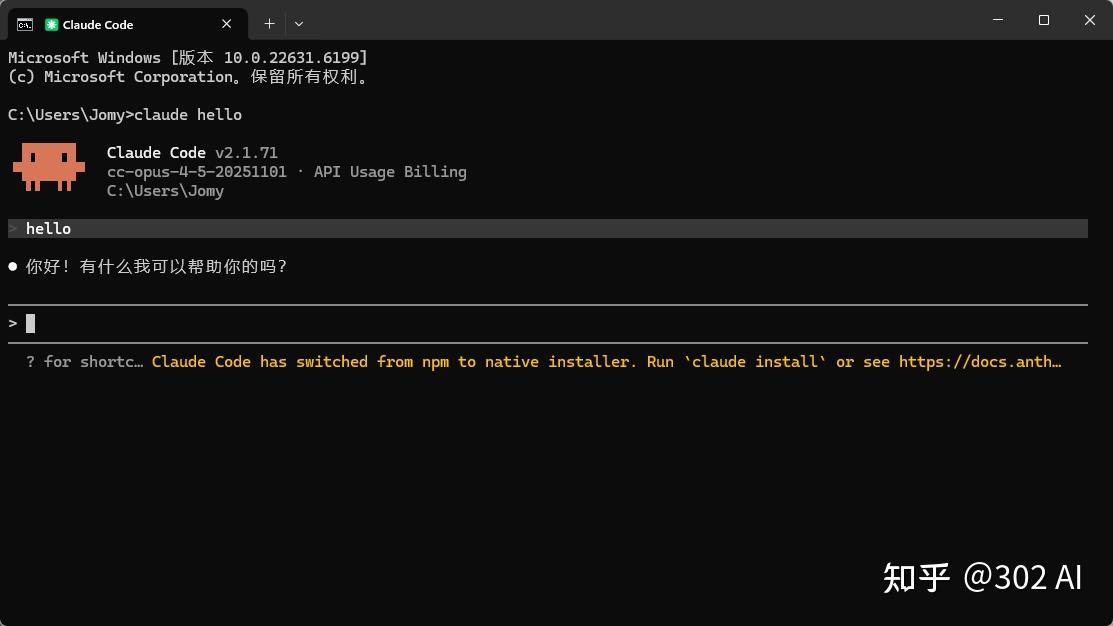The width and height of the screenshot is (1113, 626).
Task: Minimize the terminal window
Action: (x=997, y=20)
